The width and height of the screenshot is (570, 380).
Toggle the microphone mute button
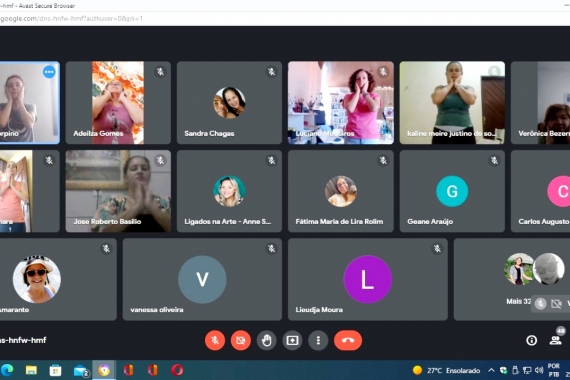215,340
